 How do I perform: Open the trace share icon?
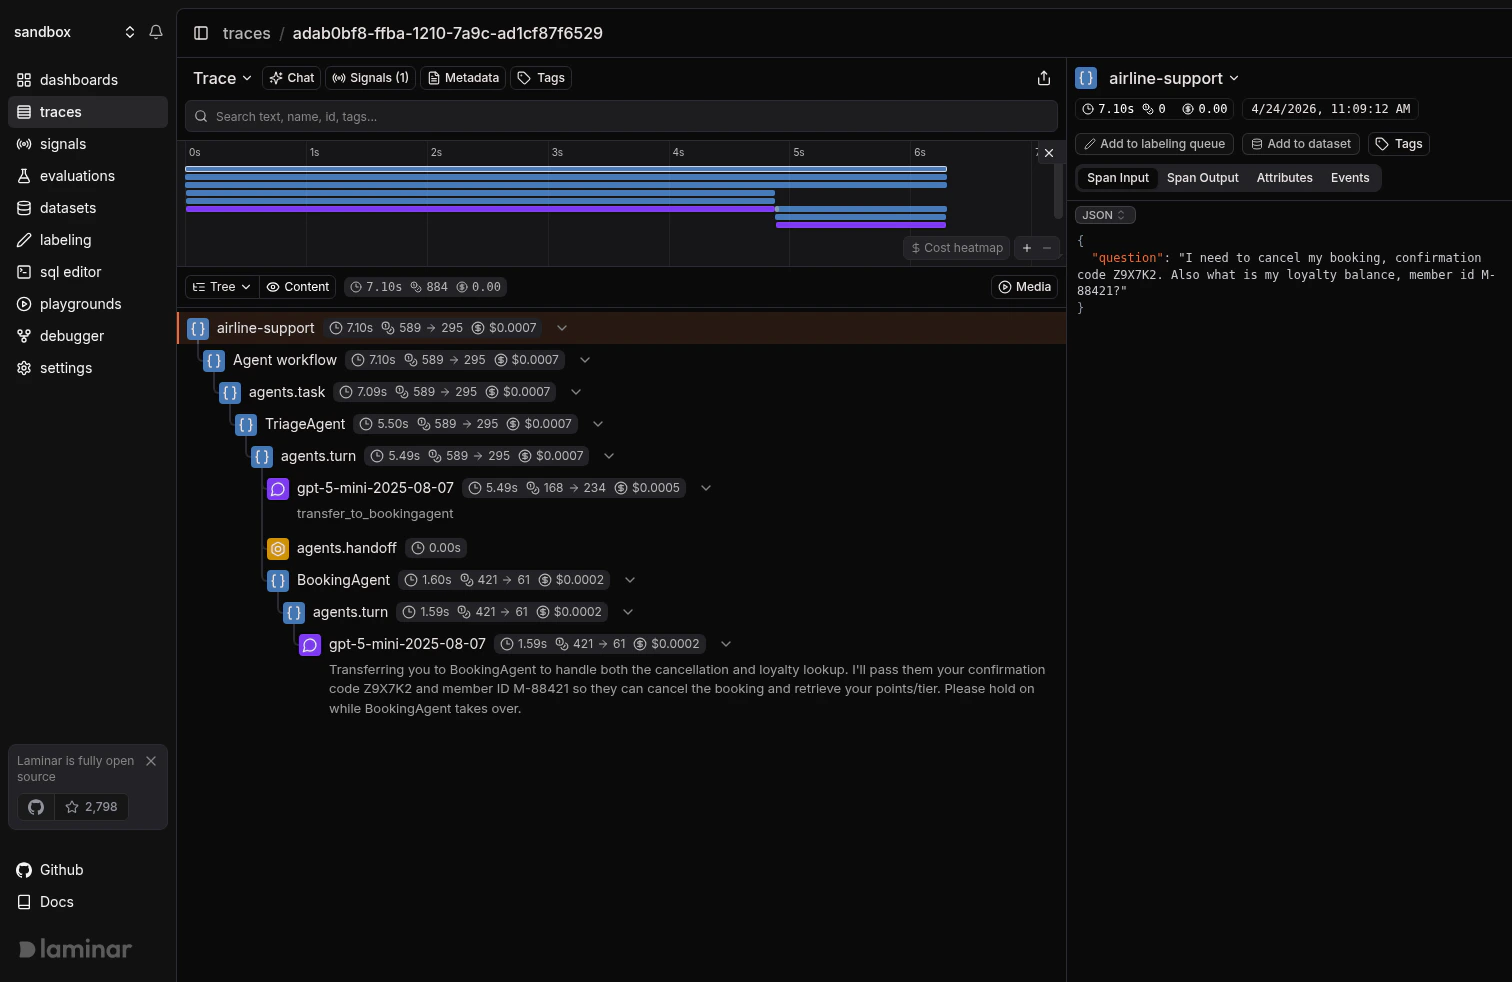(1044, 77)
